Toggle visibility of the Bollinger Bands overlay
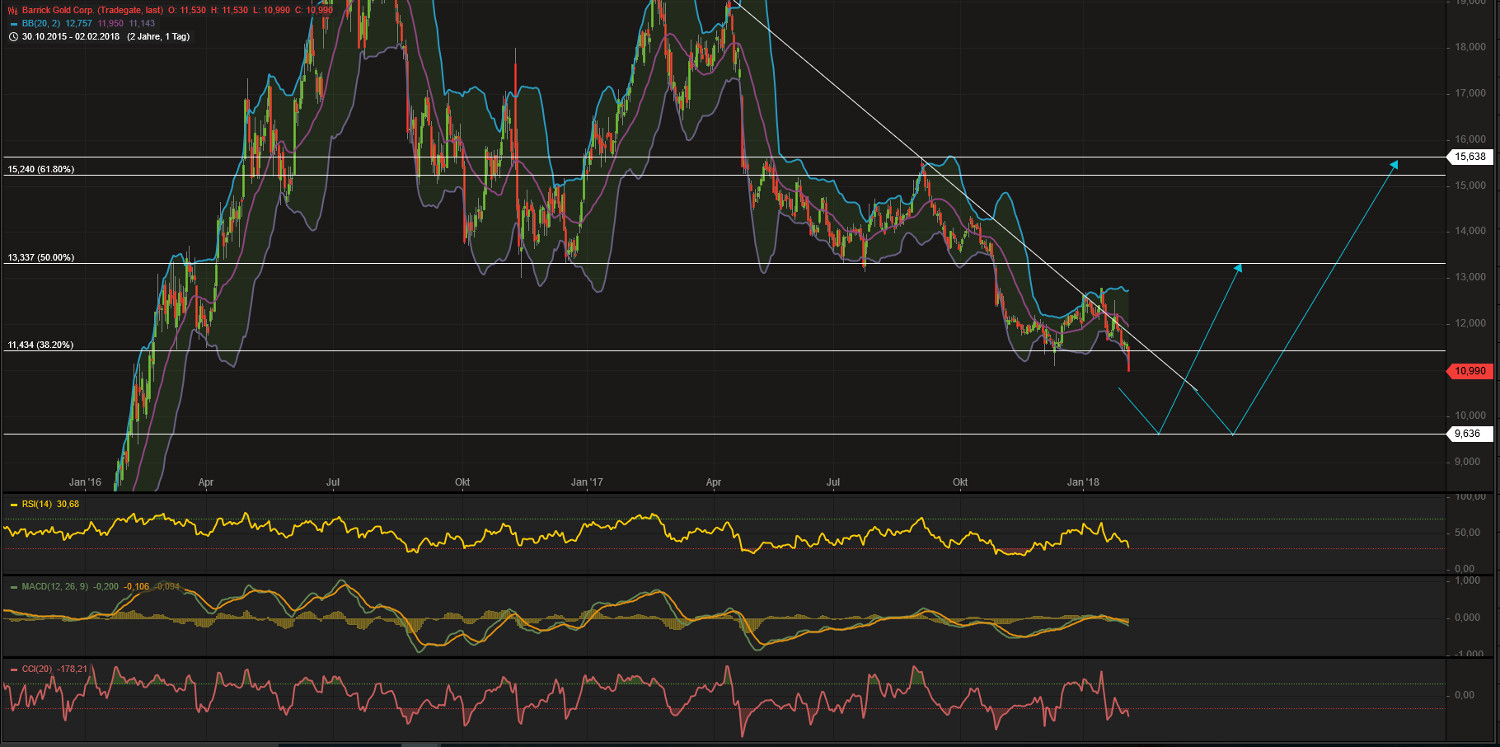Image resolution: width=1500 pixels, height=747 pixels. tap(13, 22)
